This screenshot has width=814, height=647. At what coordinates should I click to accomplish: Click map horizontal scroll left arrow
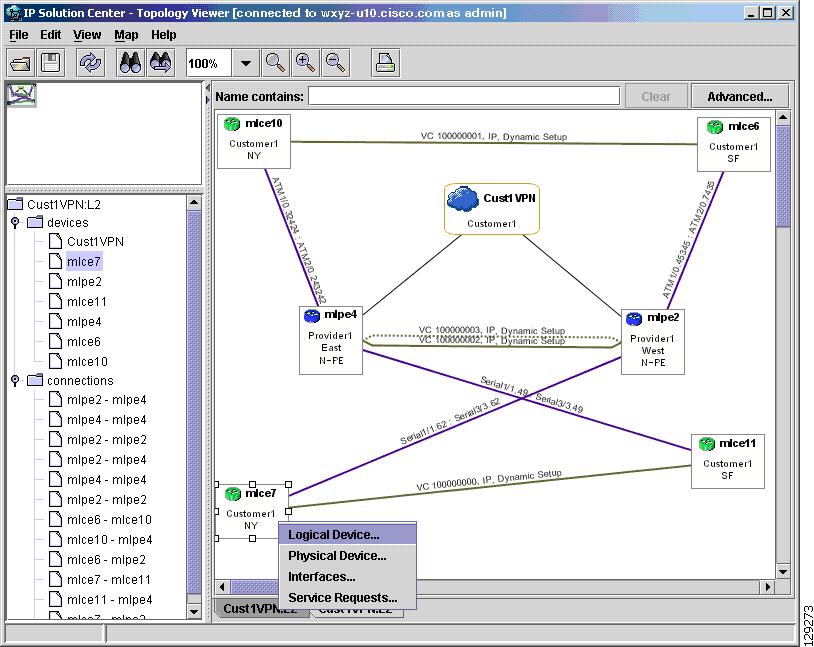[222, 587]
